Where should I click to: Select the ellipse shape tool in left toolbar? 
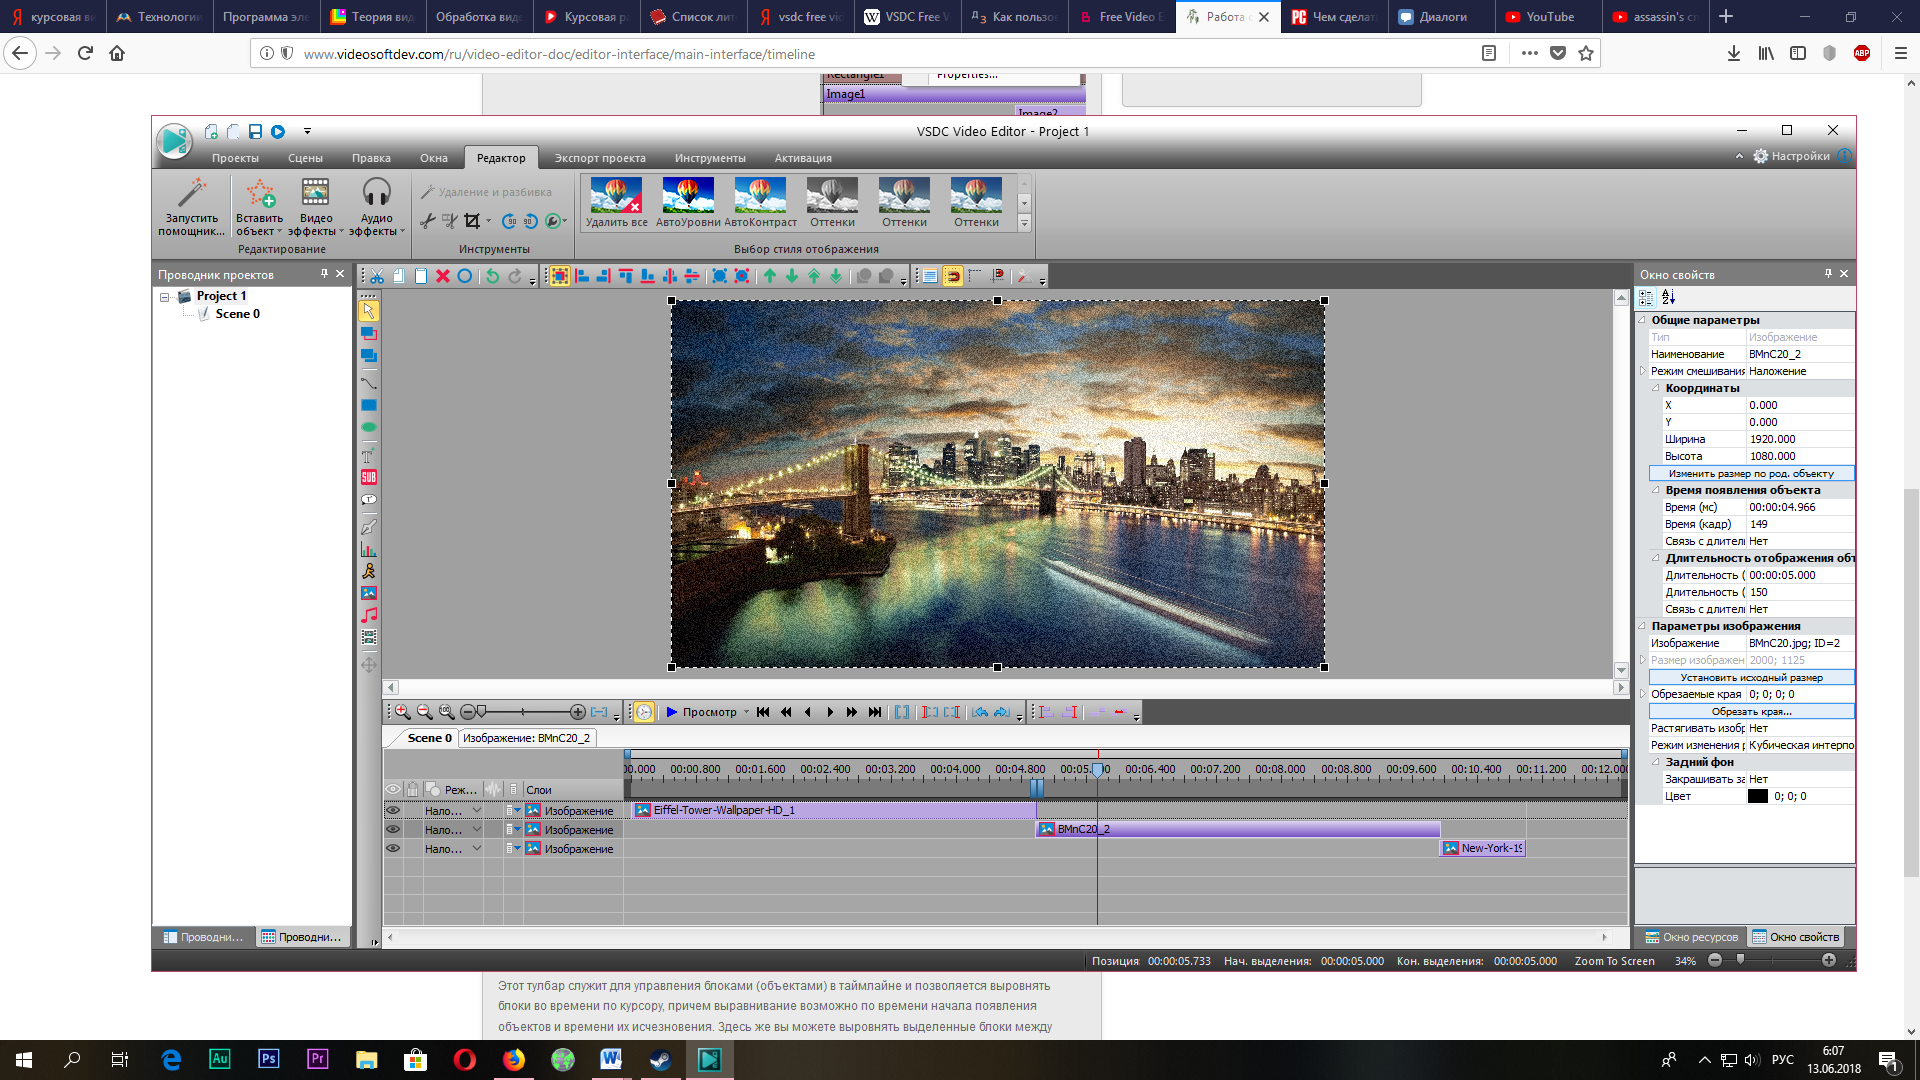click(x=369, y=427)
